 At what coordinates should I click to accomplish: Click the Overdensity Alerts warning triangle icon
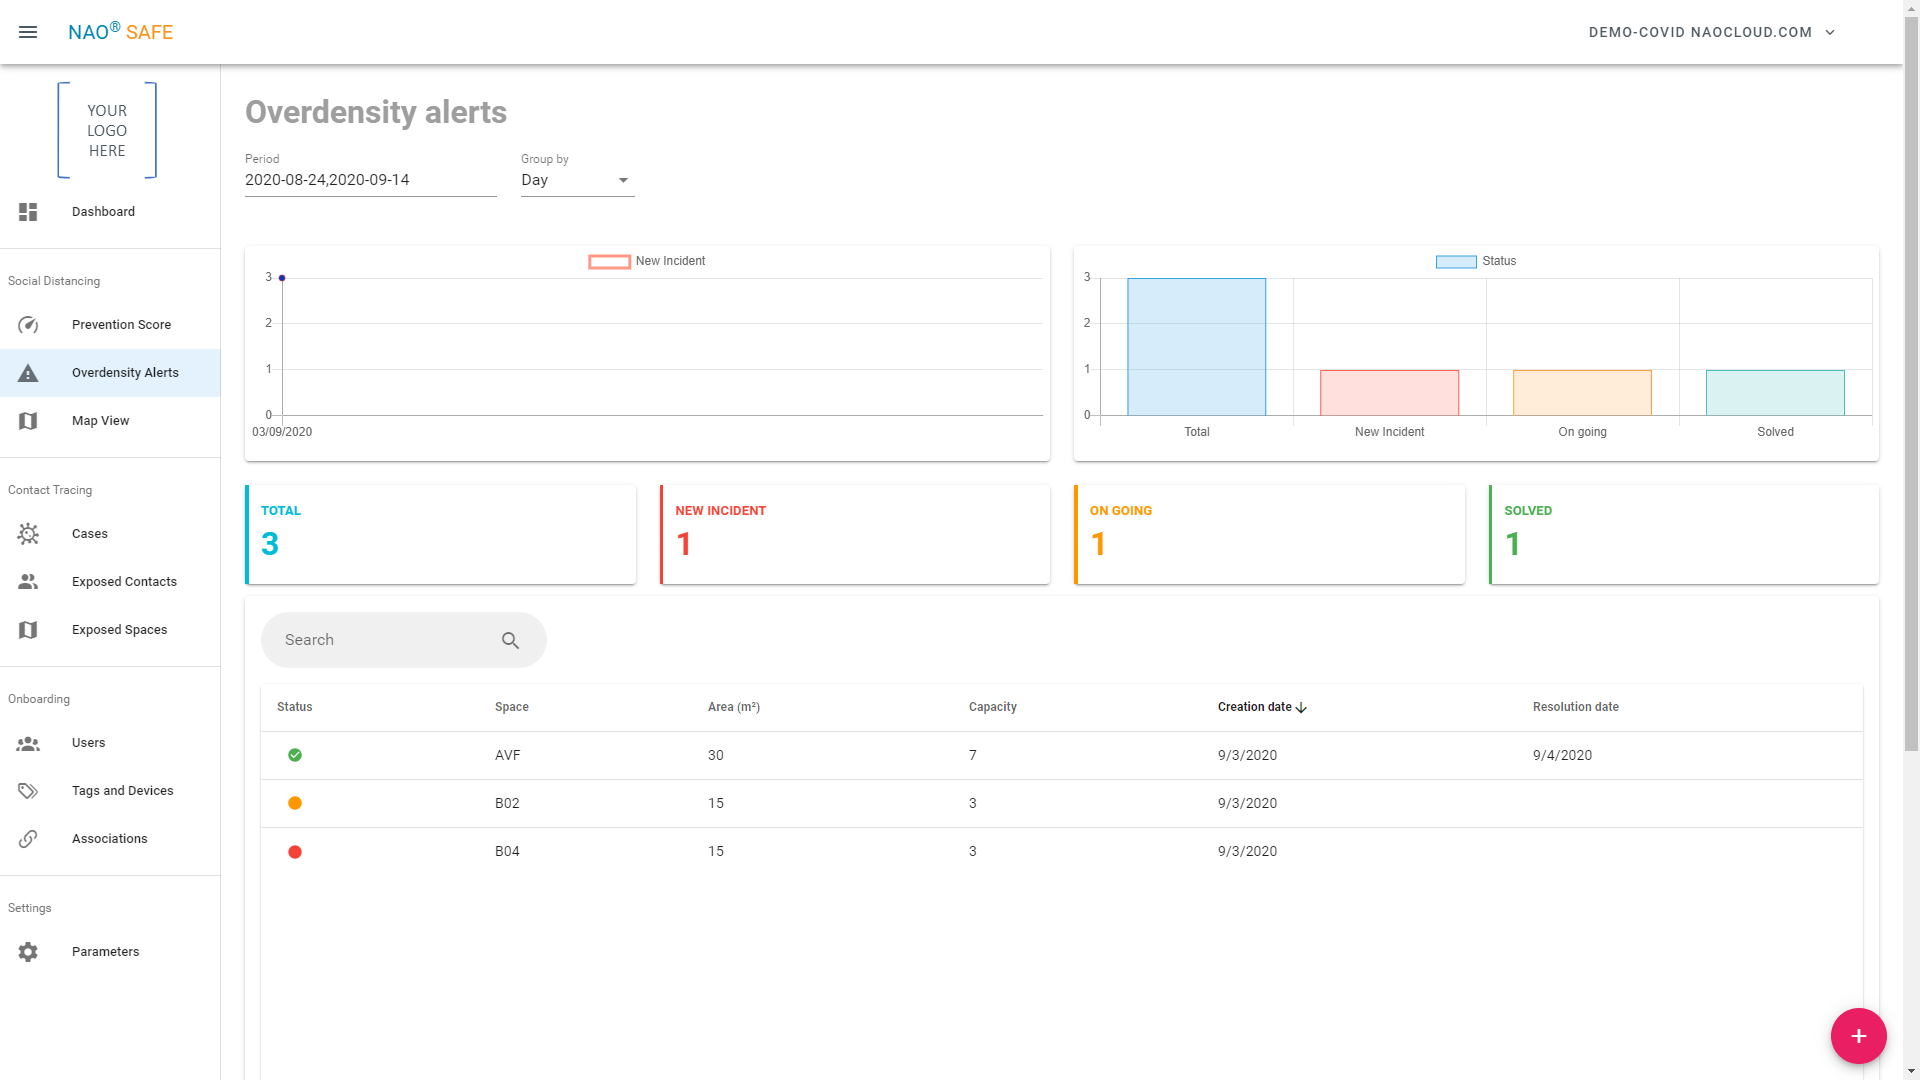[x=28, y=373]
